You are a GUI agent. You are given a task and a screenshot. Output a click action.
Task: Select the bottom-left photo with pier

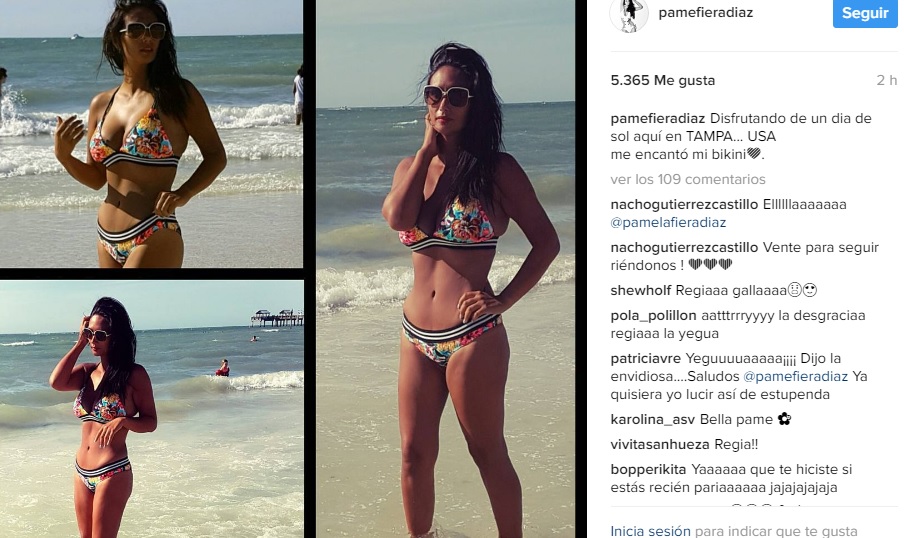(x=152, y=409)
